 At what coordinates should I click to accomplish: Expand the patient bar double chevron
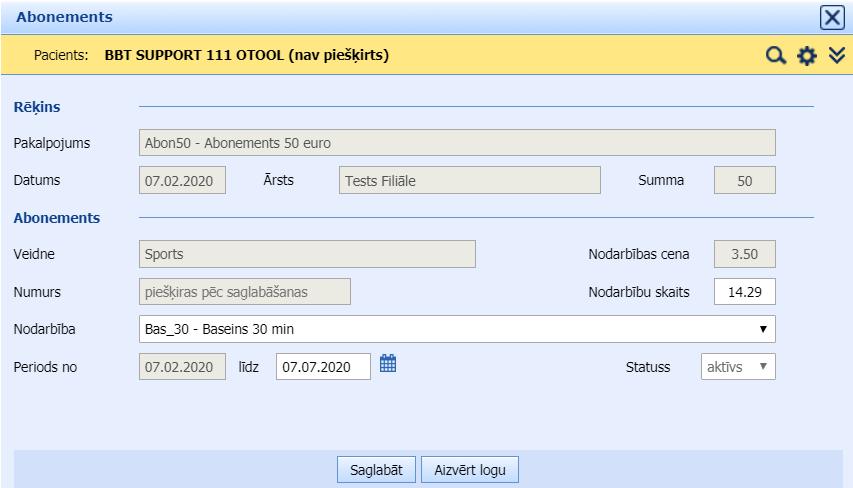(837, 56)
